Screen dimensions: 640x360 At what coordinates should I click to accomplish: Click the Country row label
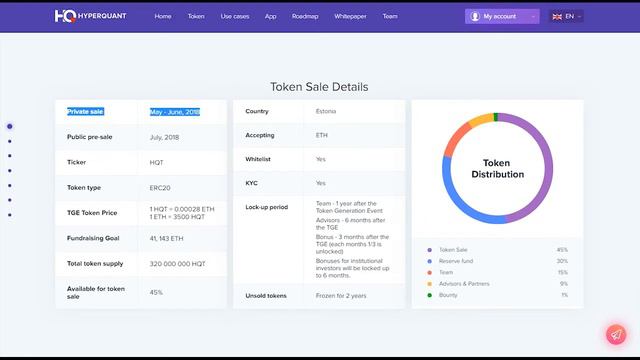257,111
